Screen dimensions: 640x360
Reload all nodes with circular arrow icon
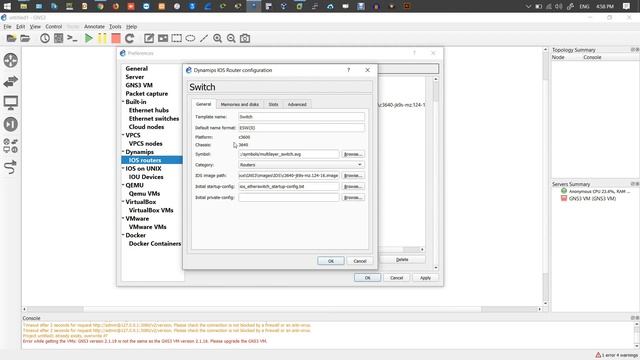129,38
